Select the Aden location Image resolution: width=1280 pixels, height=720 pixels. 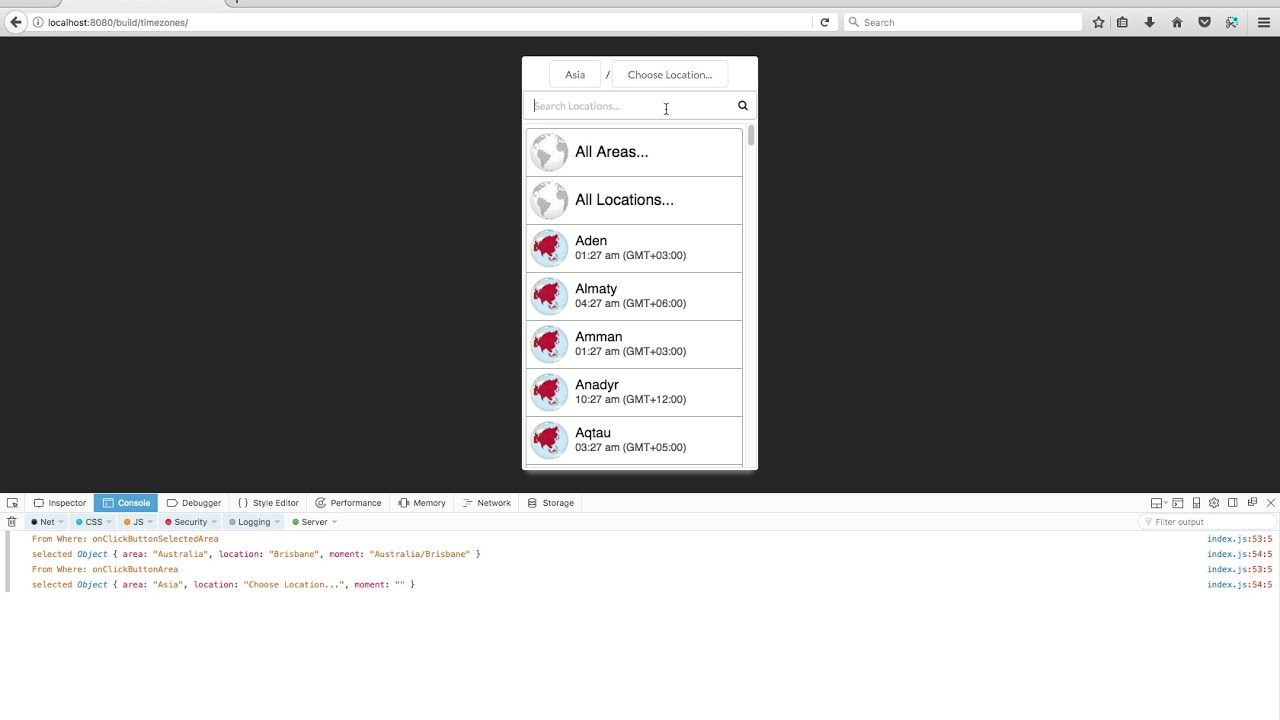[x=634, y=248]
